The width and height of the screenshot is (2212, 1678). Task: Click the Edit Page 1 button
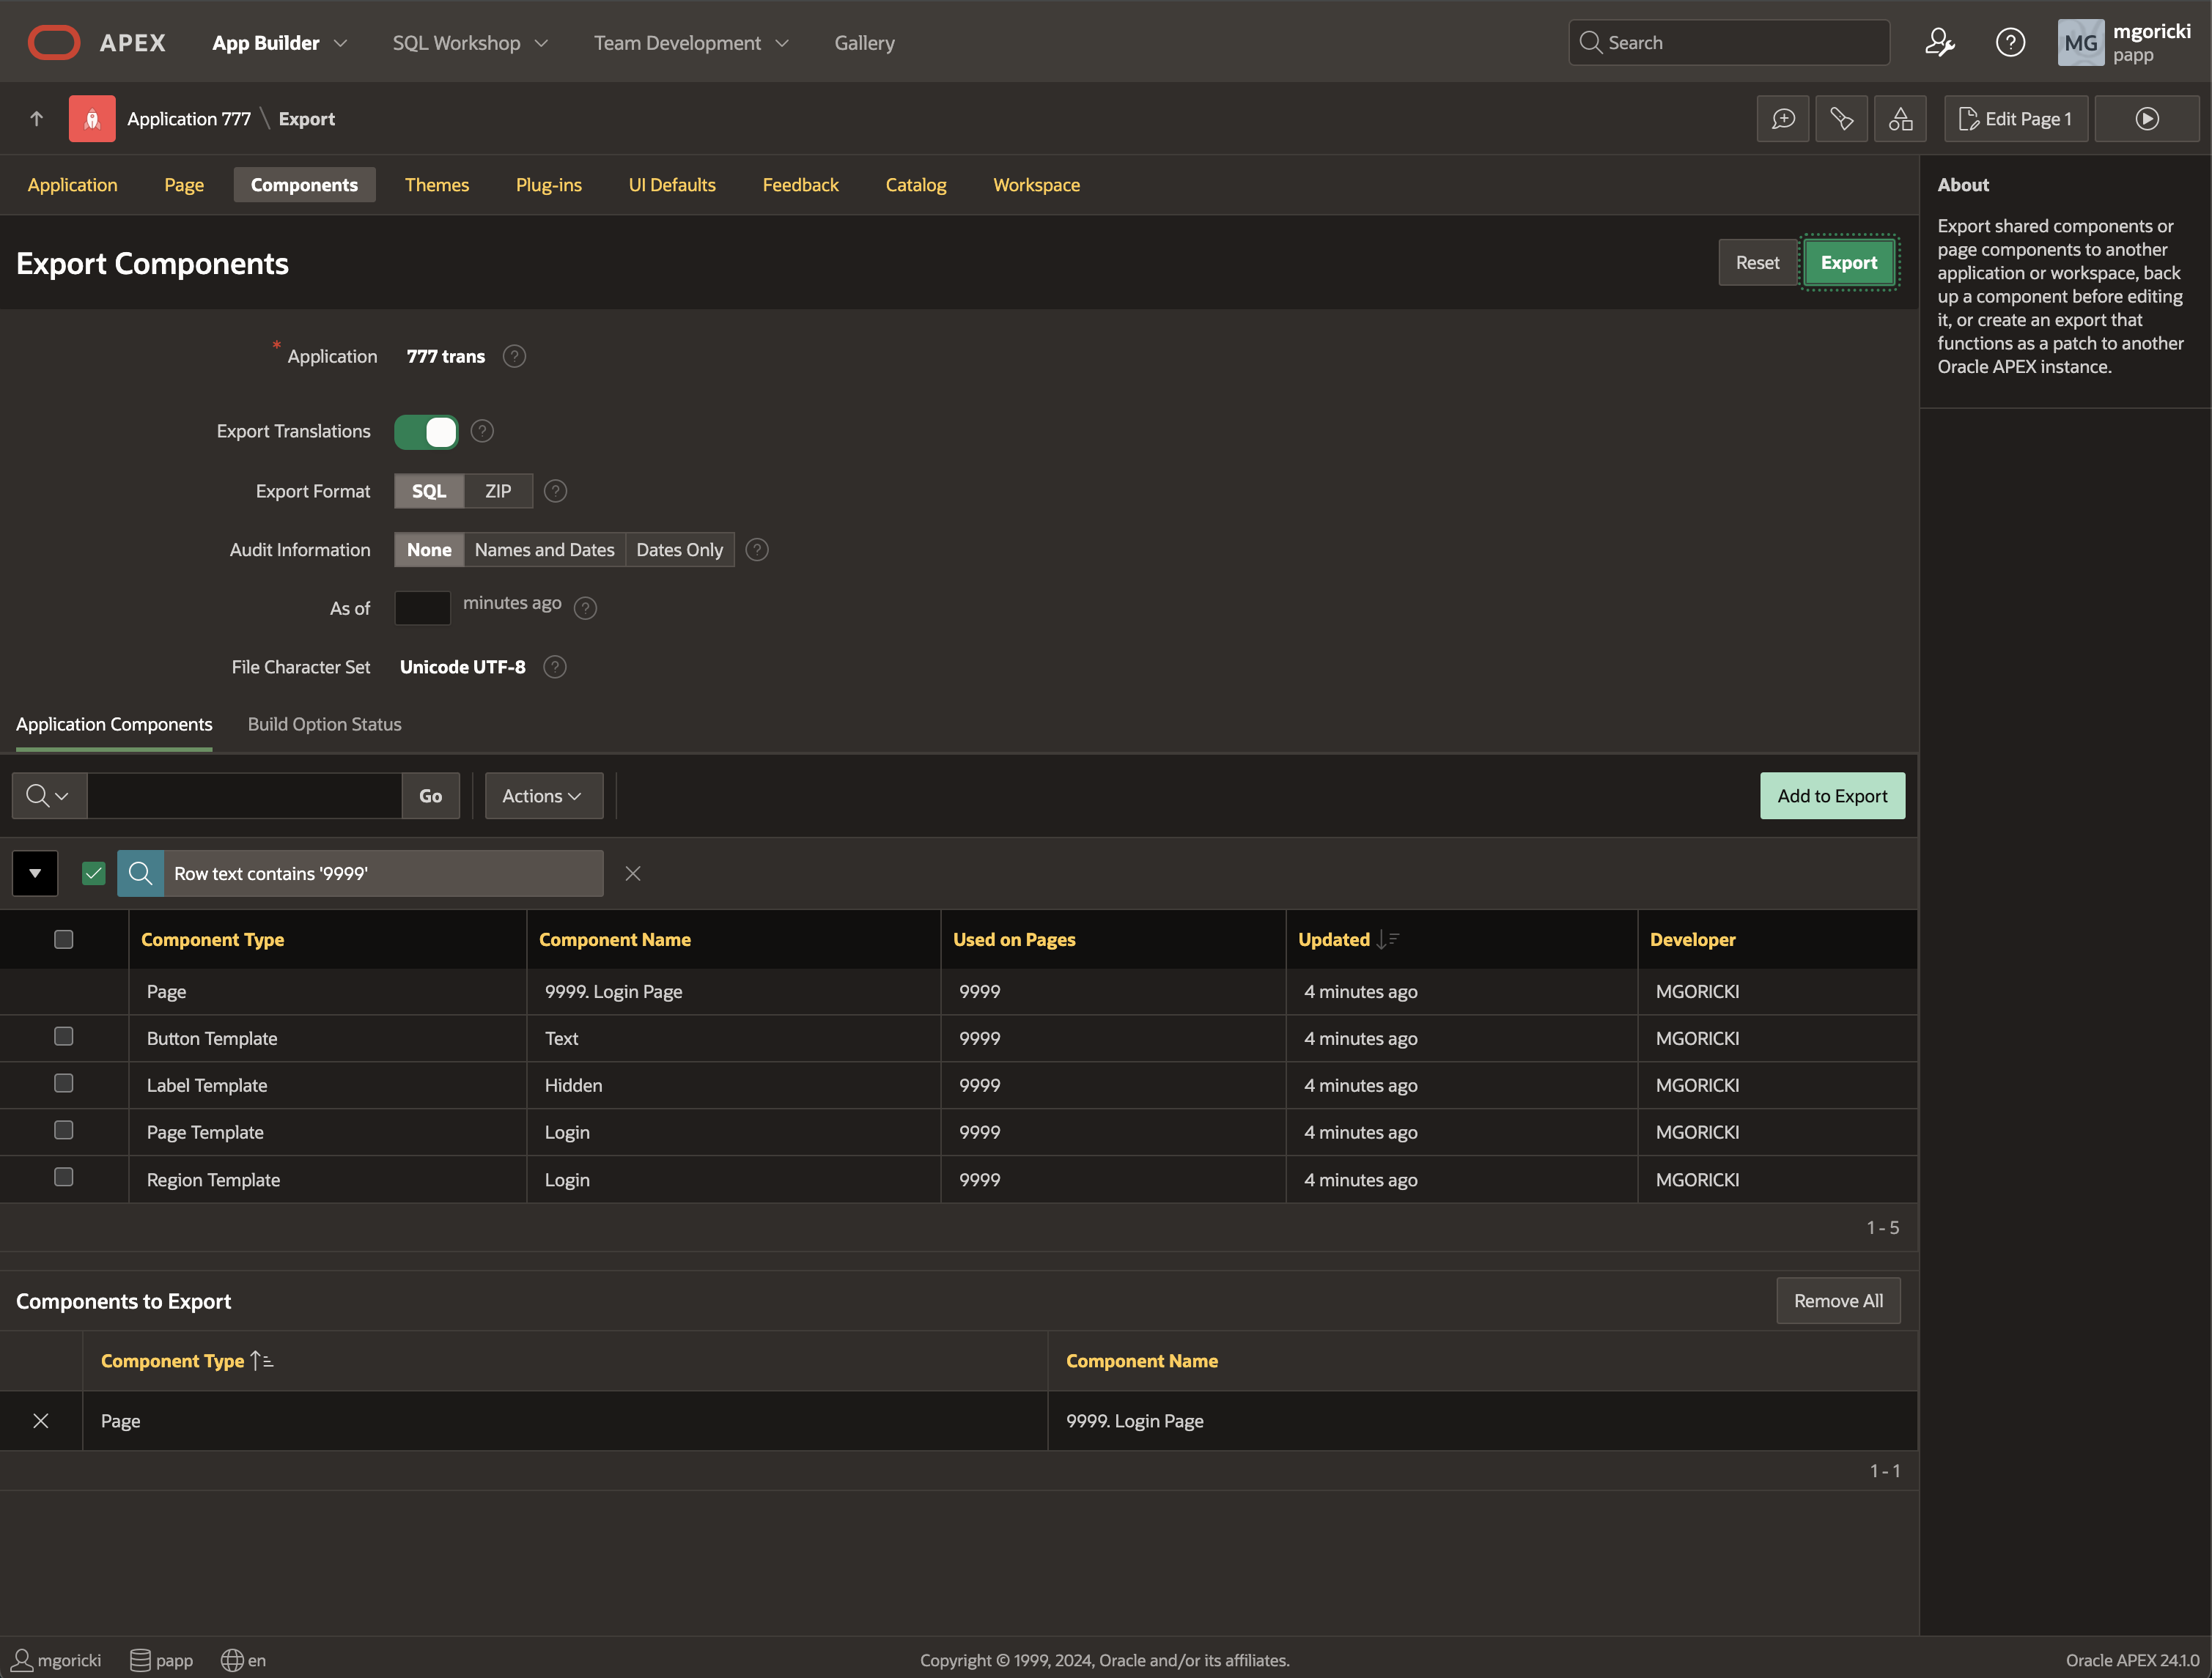(x=2015, y=118)
